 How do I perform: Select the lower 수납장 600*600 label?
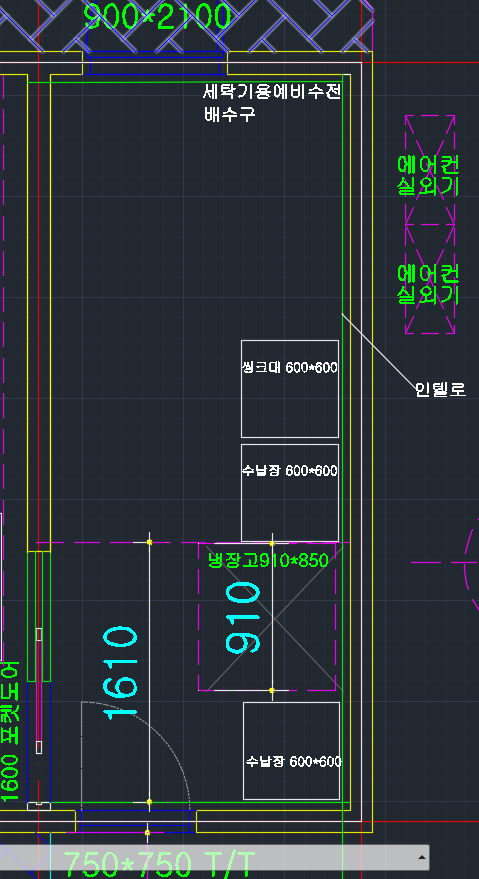[x=293, y=762]
